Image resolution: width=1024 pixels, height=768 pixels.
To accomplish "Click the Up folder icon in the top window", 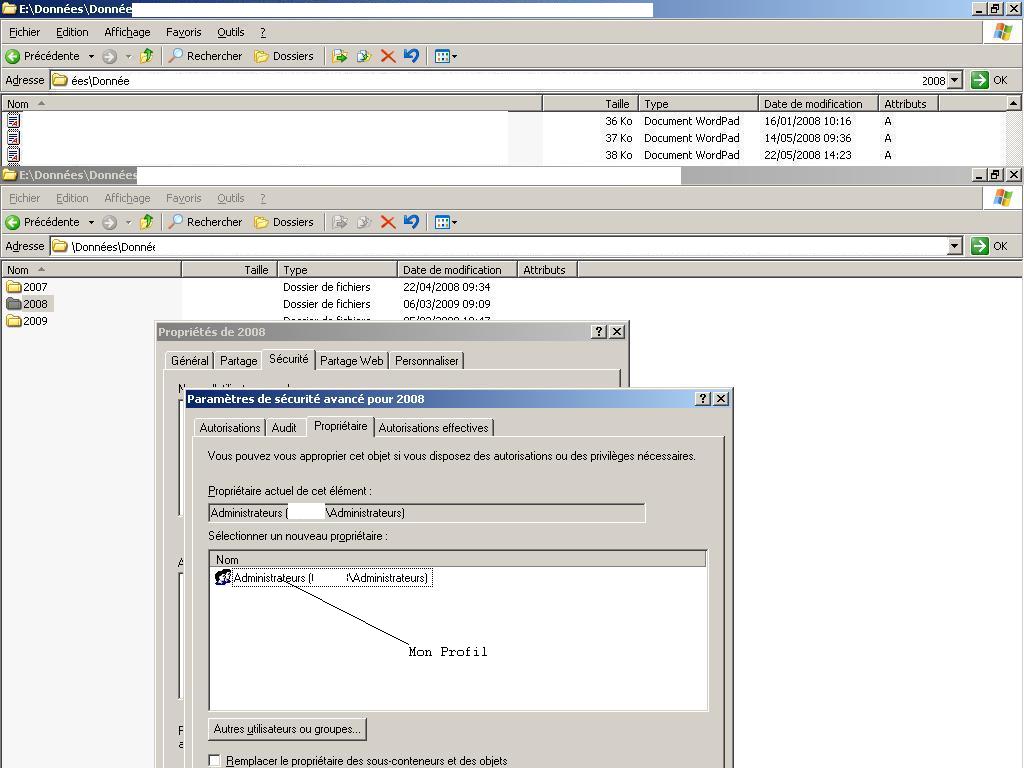I will pos(147,56).
